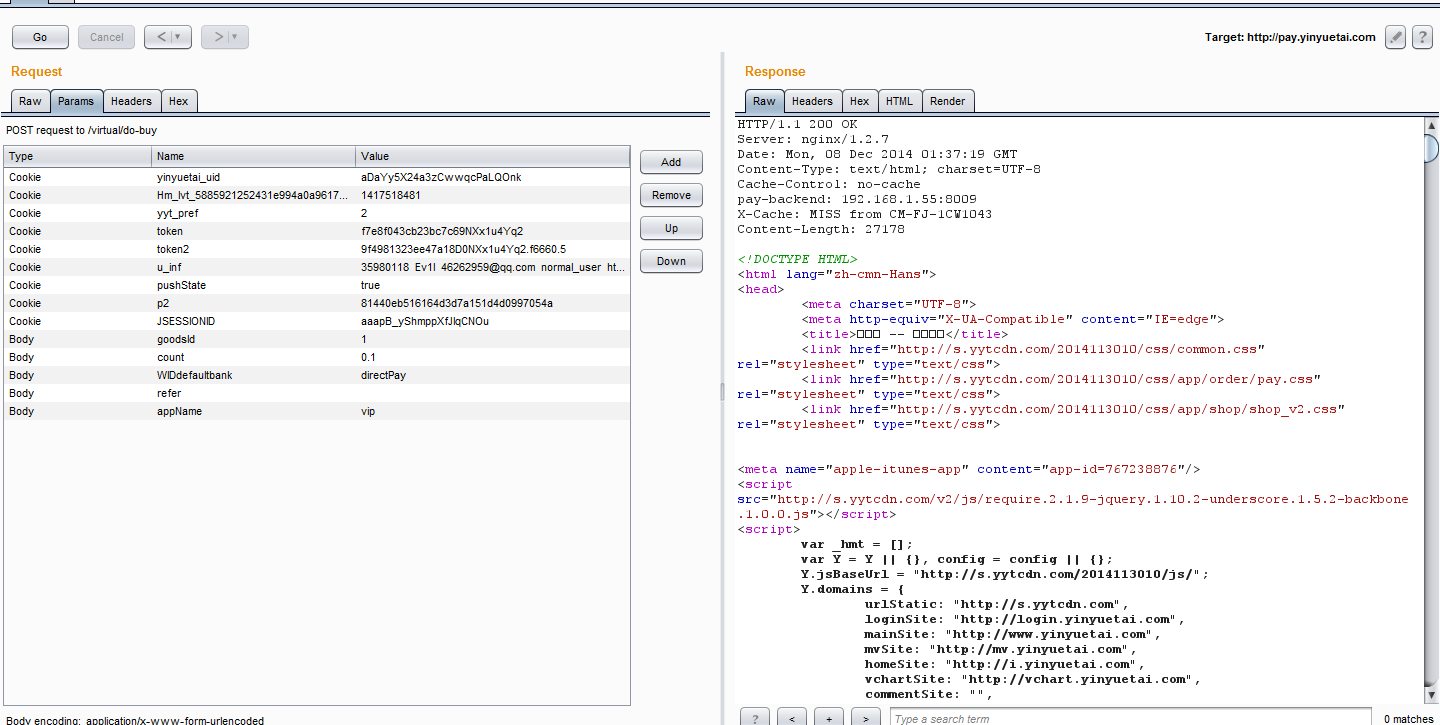
Task: Click the vip value cell
Action: [493, 411]
